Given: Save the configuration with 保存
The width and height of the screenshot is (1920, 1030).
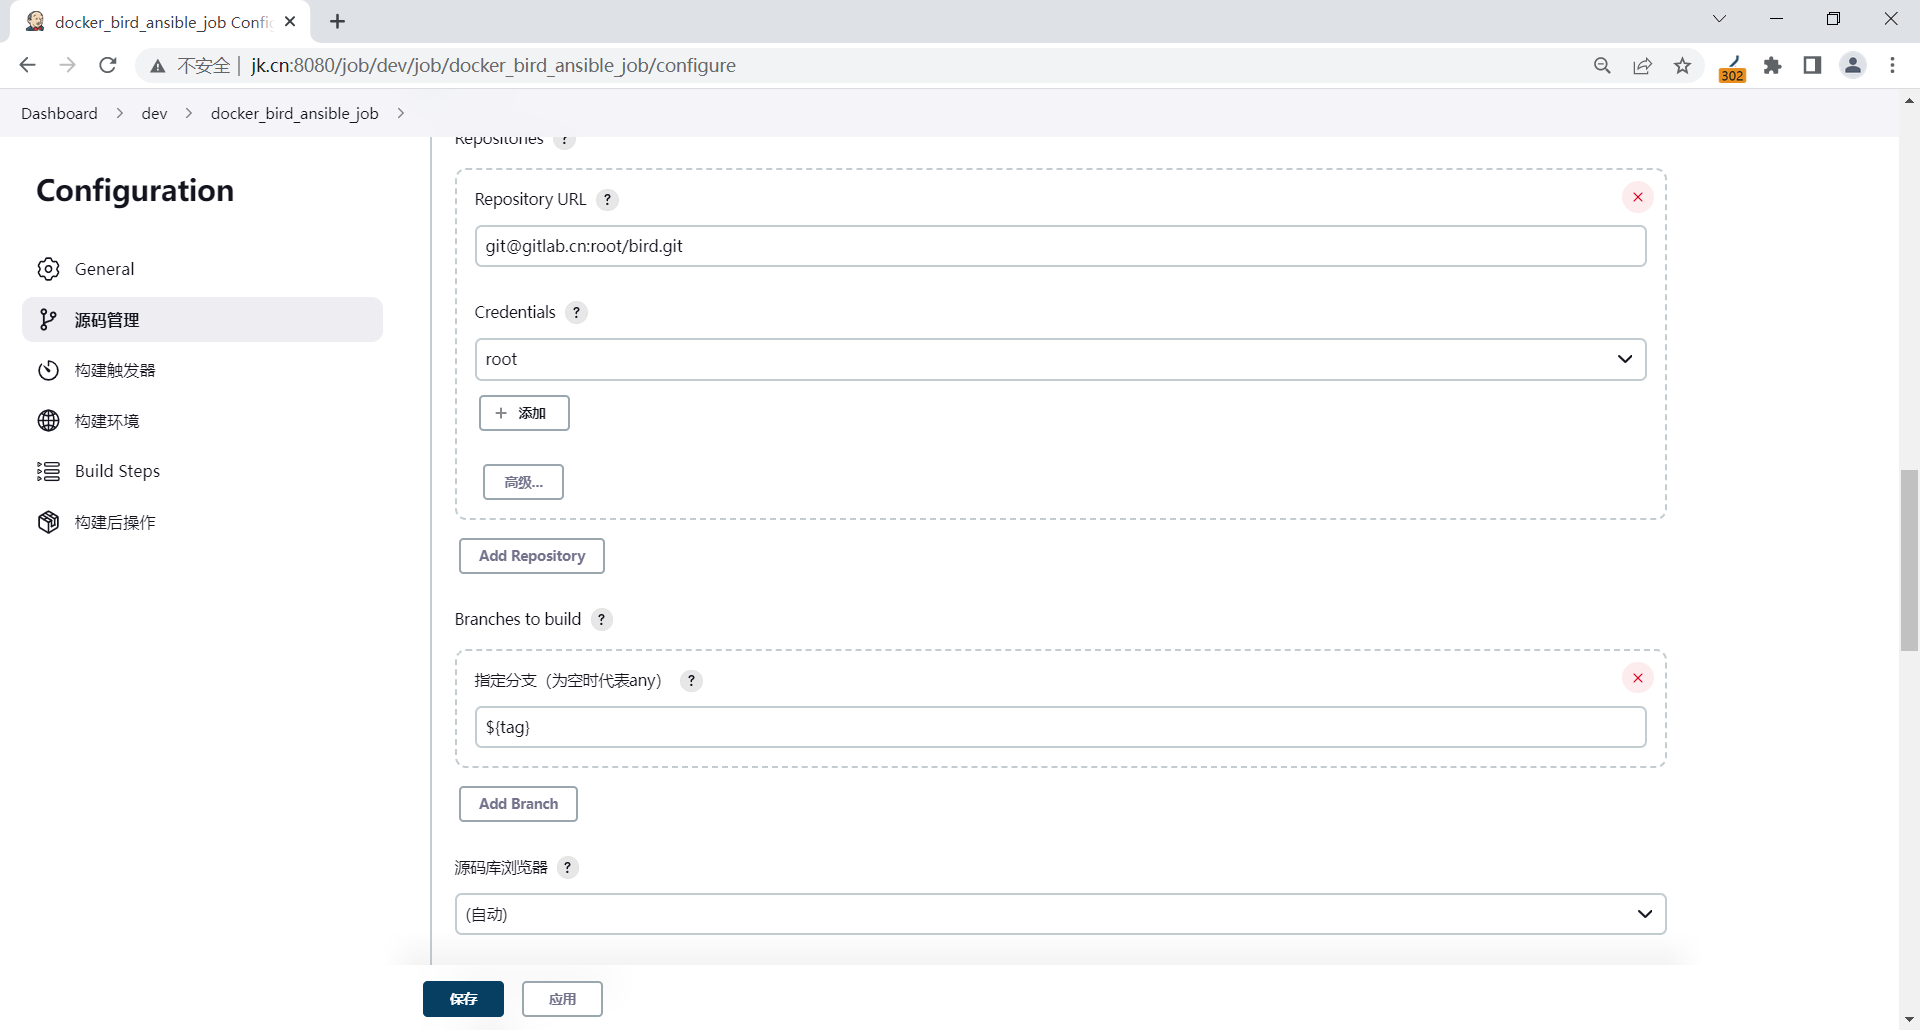Looking at the screenshot, I should (463, 999).
